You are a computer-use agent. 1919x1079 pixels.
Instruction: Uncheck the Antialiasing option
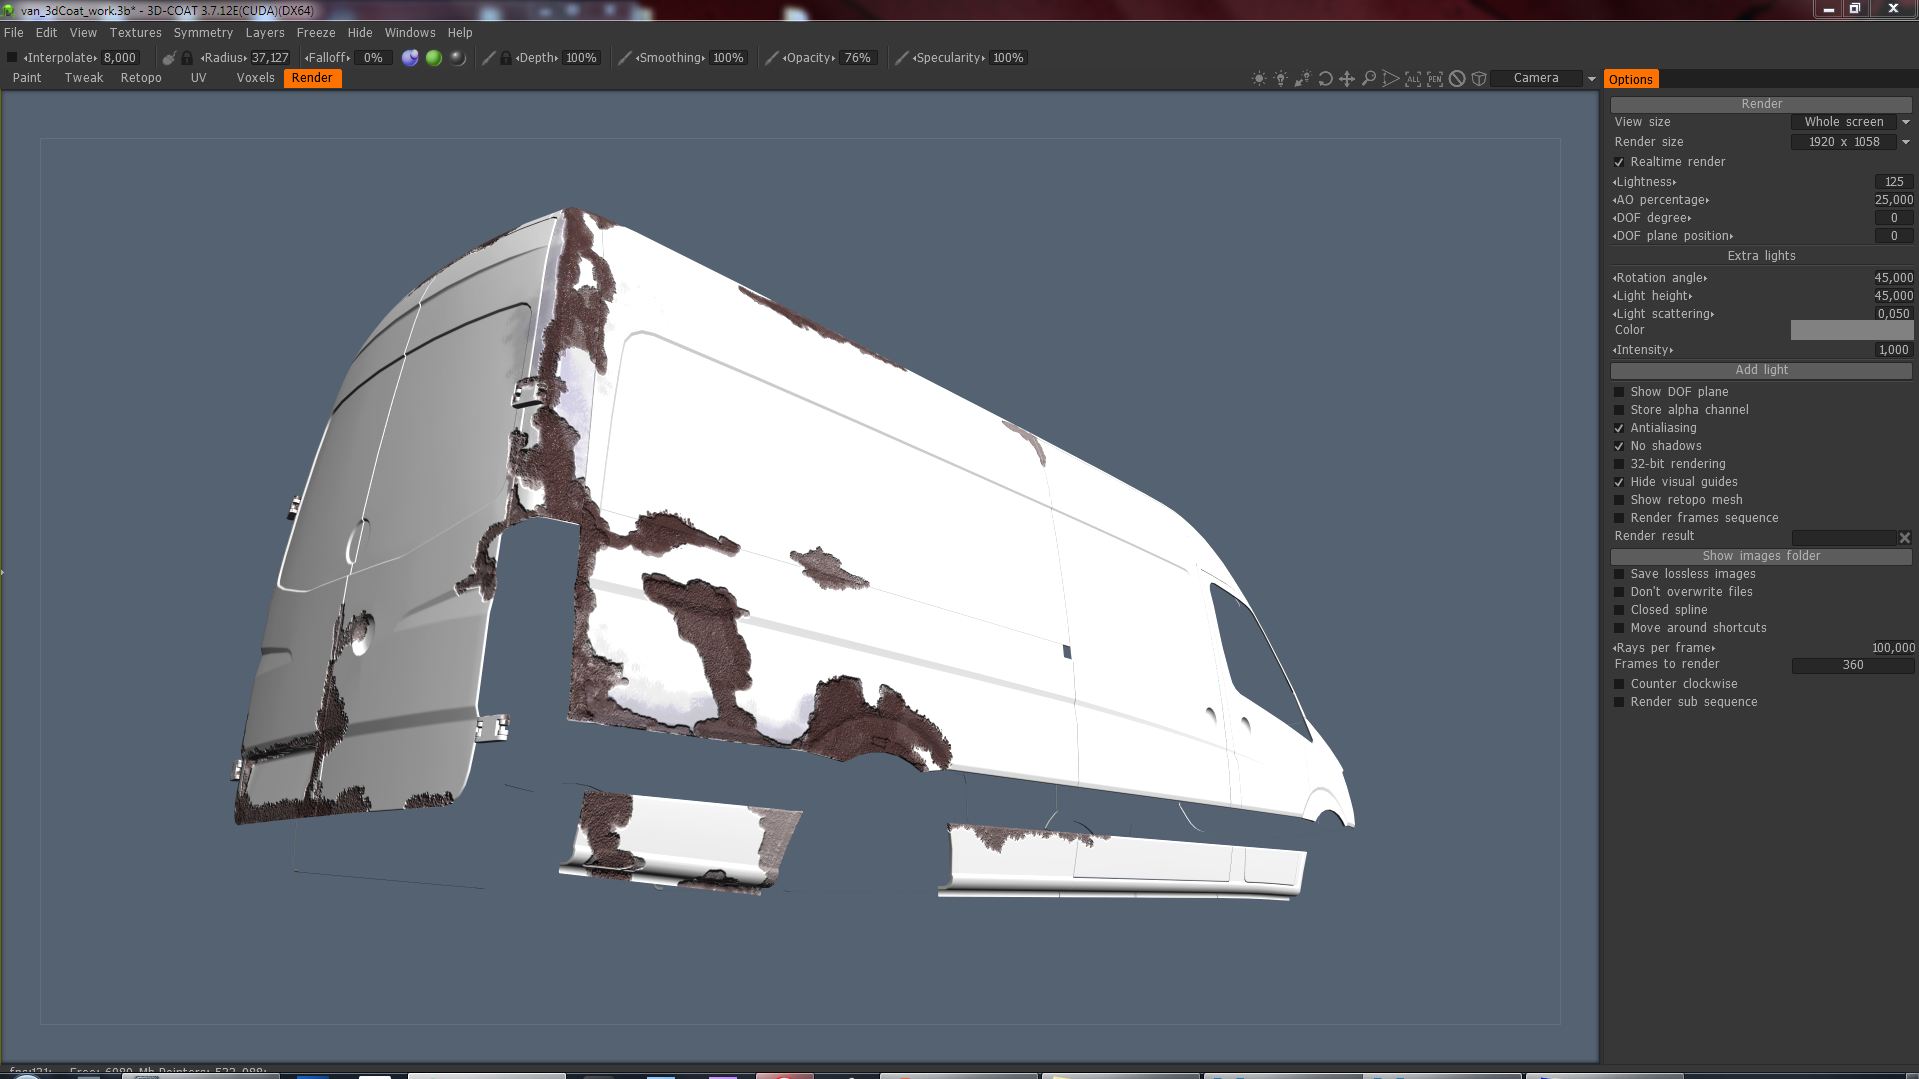[x=1619, y=428]
